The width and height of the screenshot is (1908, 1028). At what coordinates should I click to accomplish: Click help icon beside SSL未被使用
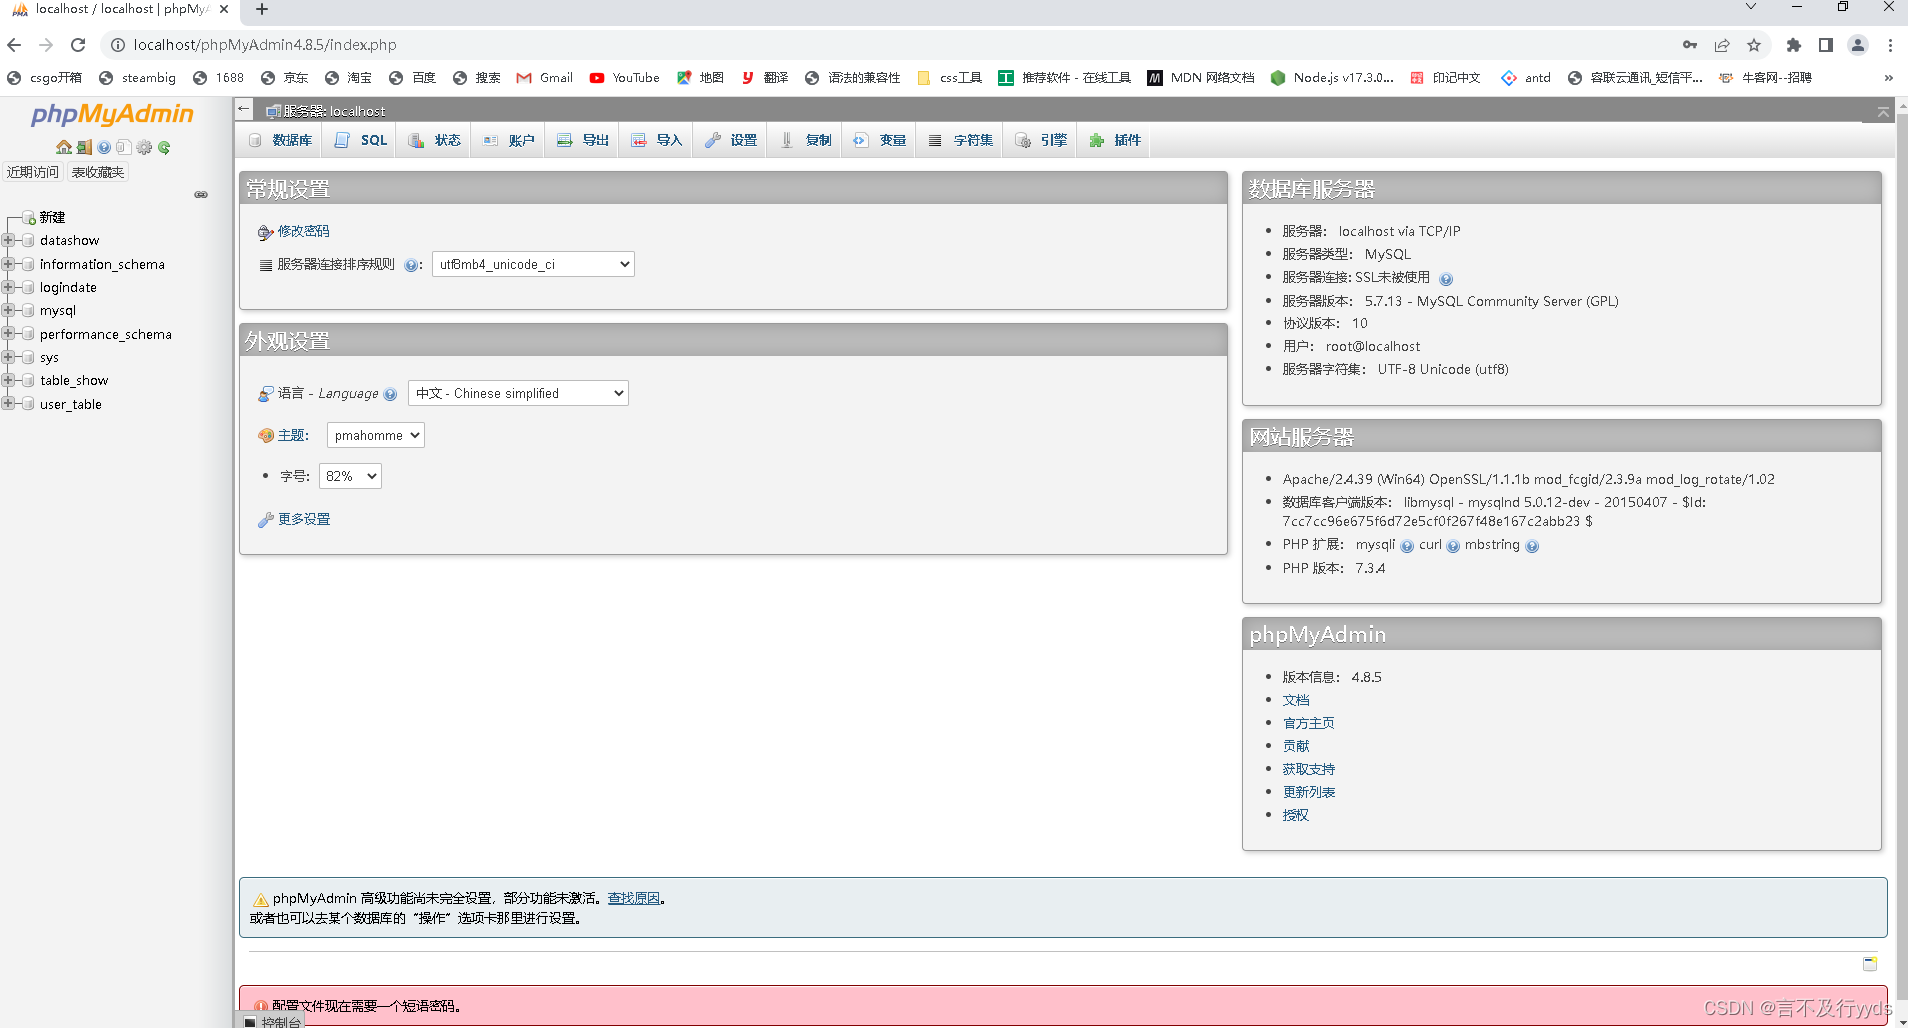pyautogui.click(x=1446, y=279)
